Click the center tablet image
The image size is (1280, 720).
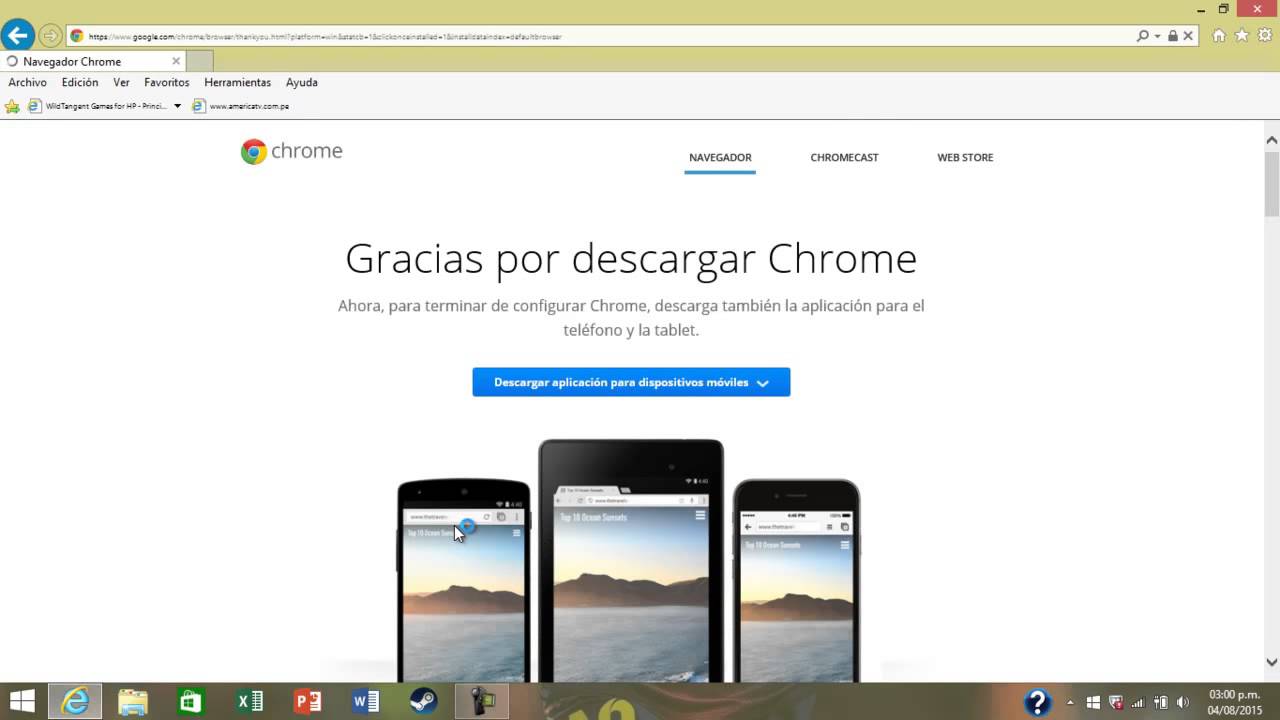tap(631, 560)
